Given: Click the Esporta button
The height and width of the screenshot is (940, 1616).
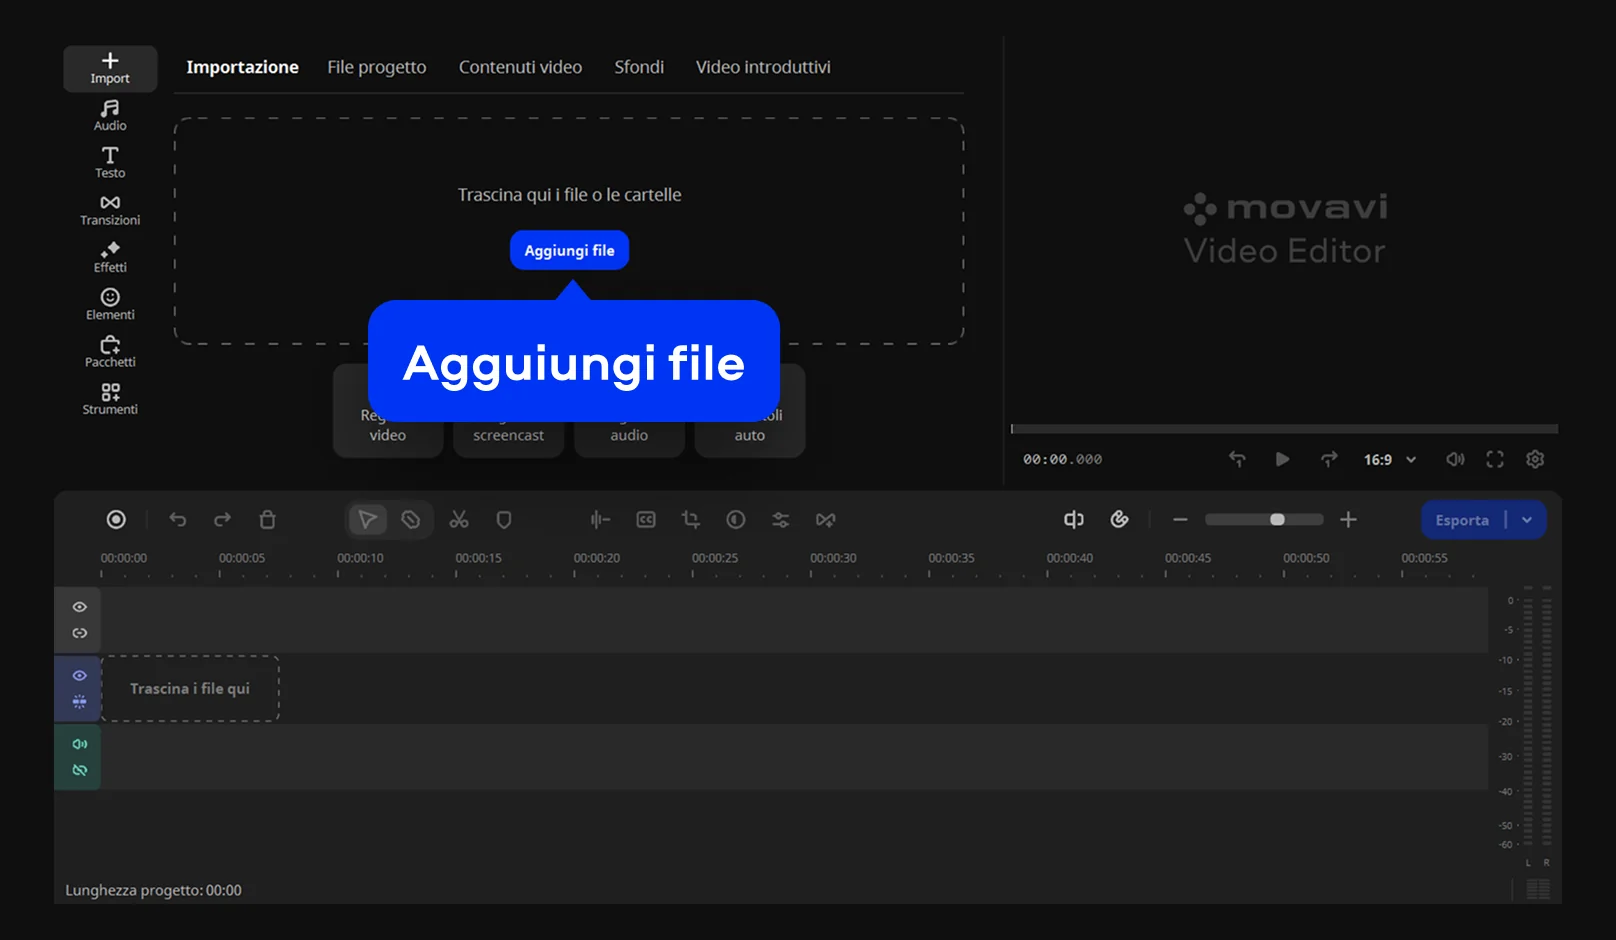Looking at the screenshot, I should (1461, 520).
